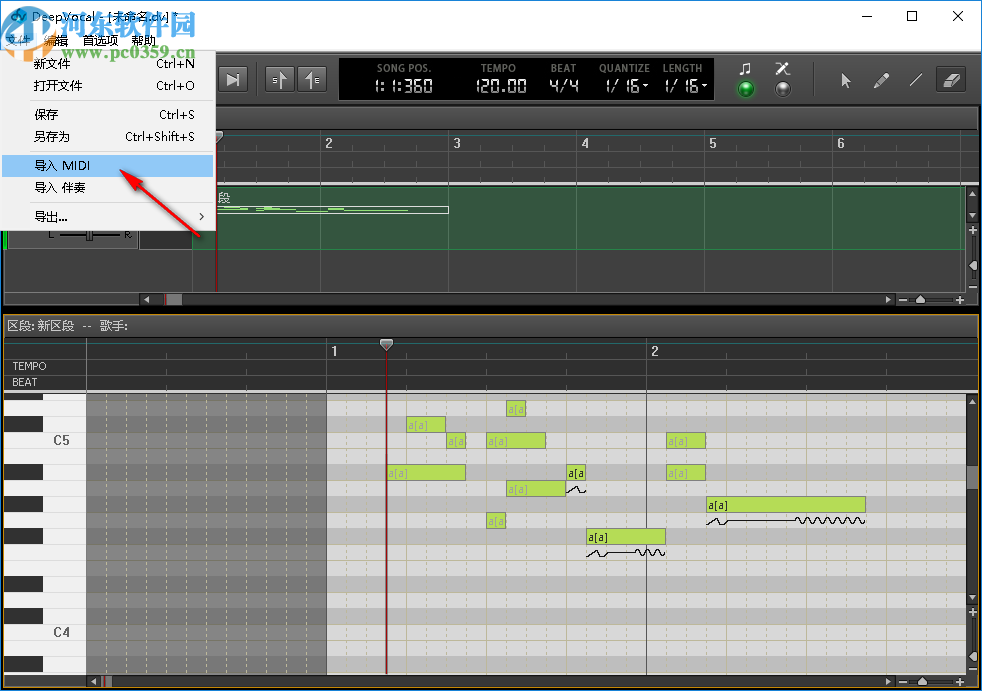Viewport: 982px width, 691px height.
Task: Click the playhead marker at measure one
Action: pos(386,344)
